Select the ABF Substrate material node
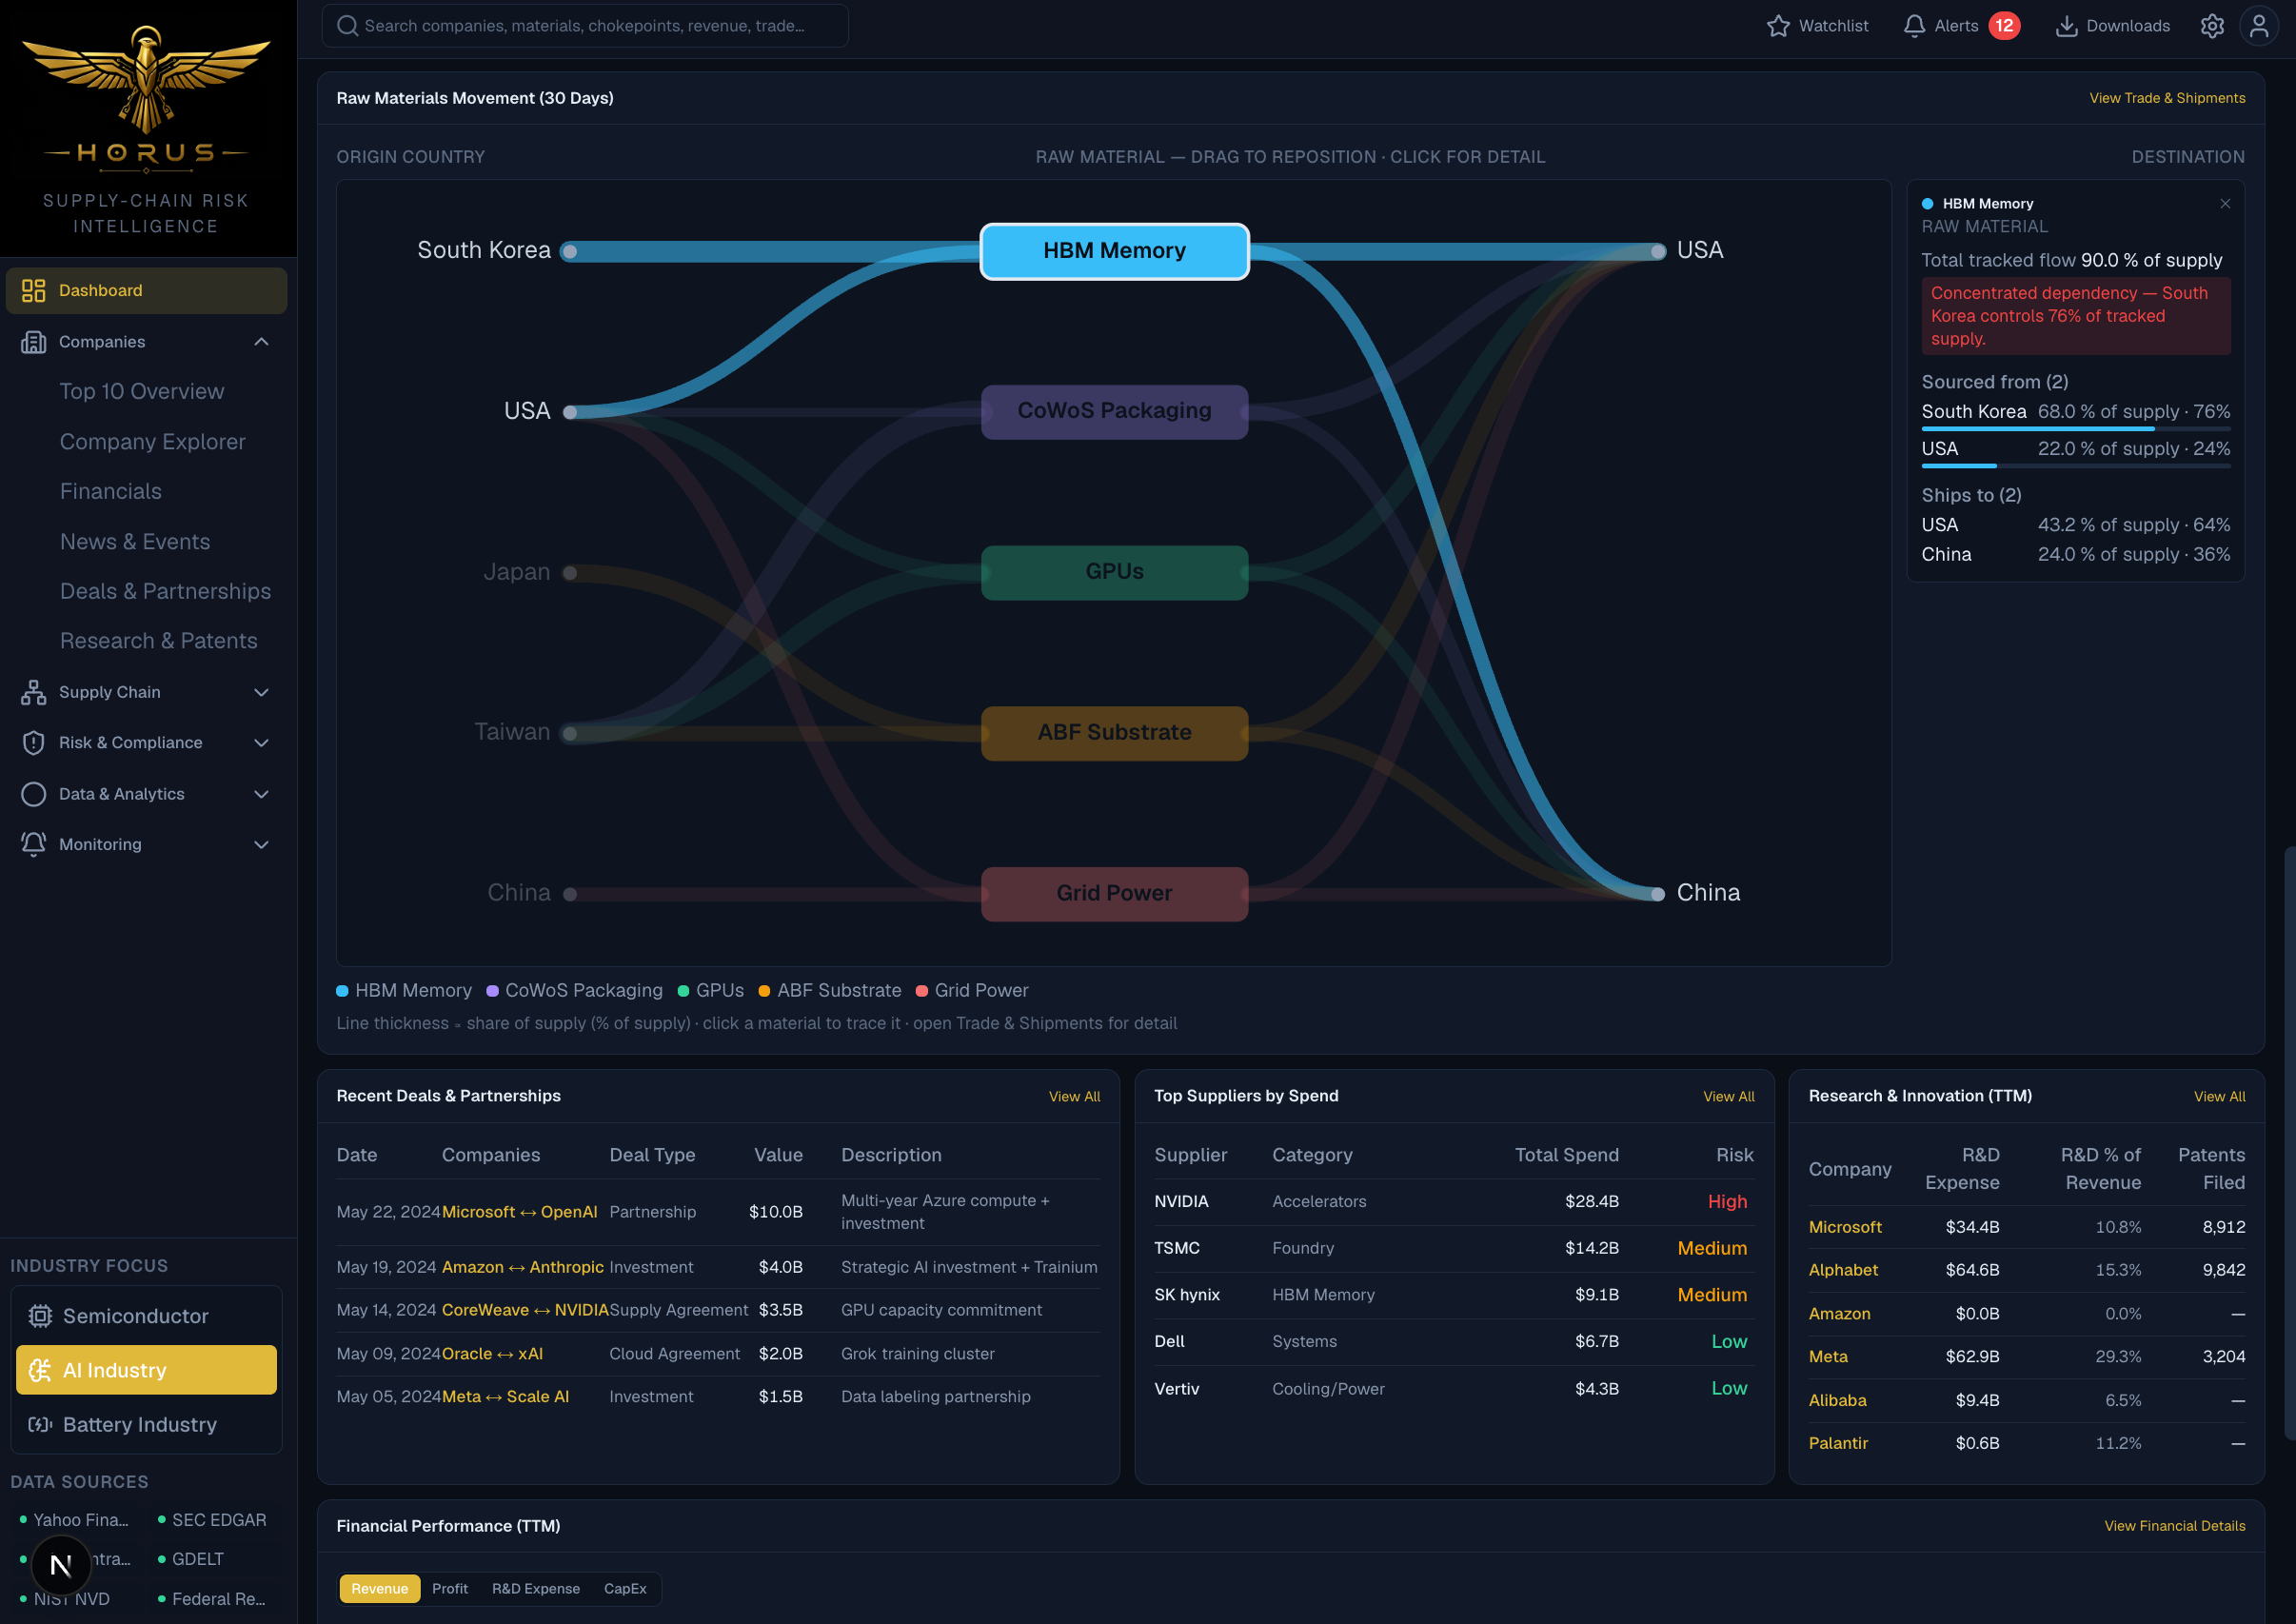Image resolution: width=2296 pixels, height=1624 pixels. 1115,733
